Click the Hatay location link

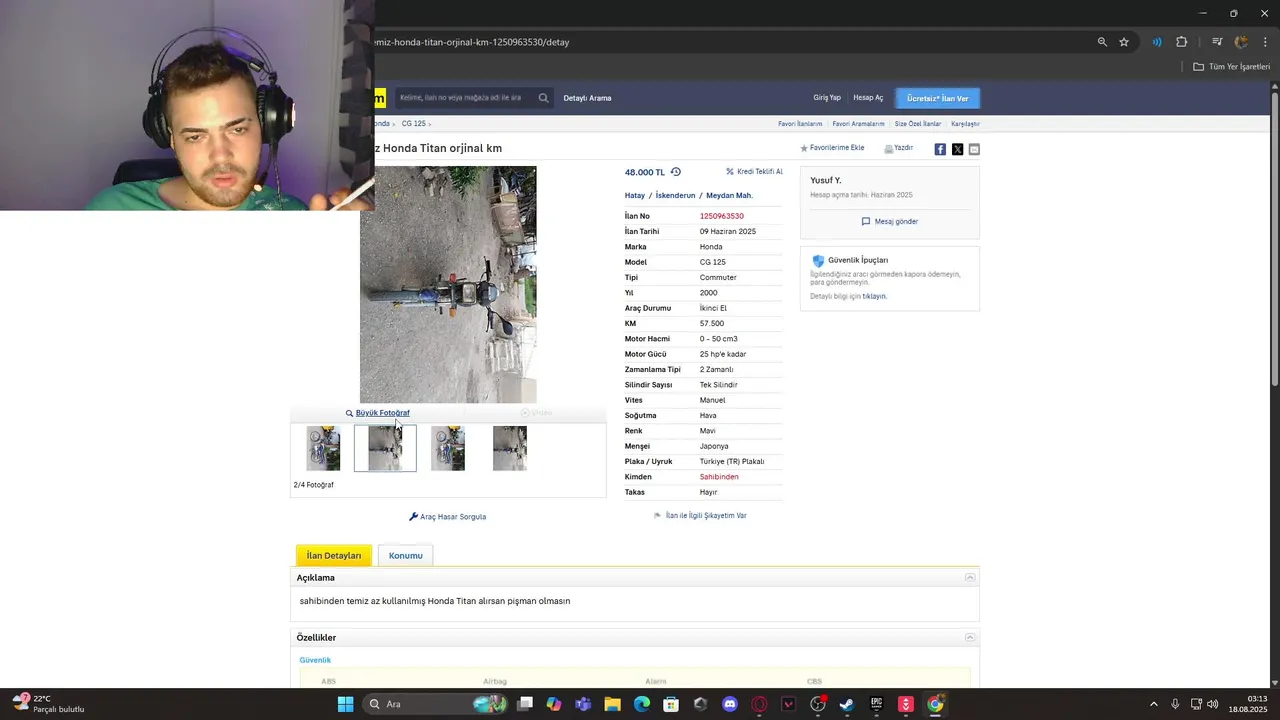(x=635, y=196)
